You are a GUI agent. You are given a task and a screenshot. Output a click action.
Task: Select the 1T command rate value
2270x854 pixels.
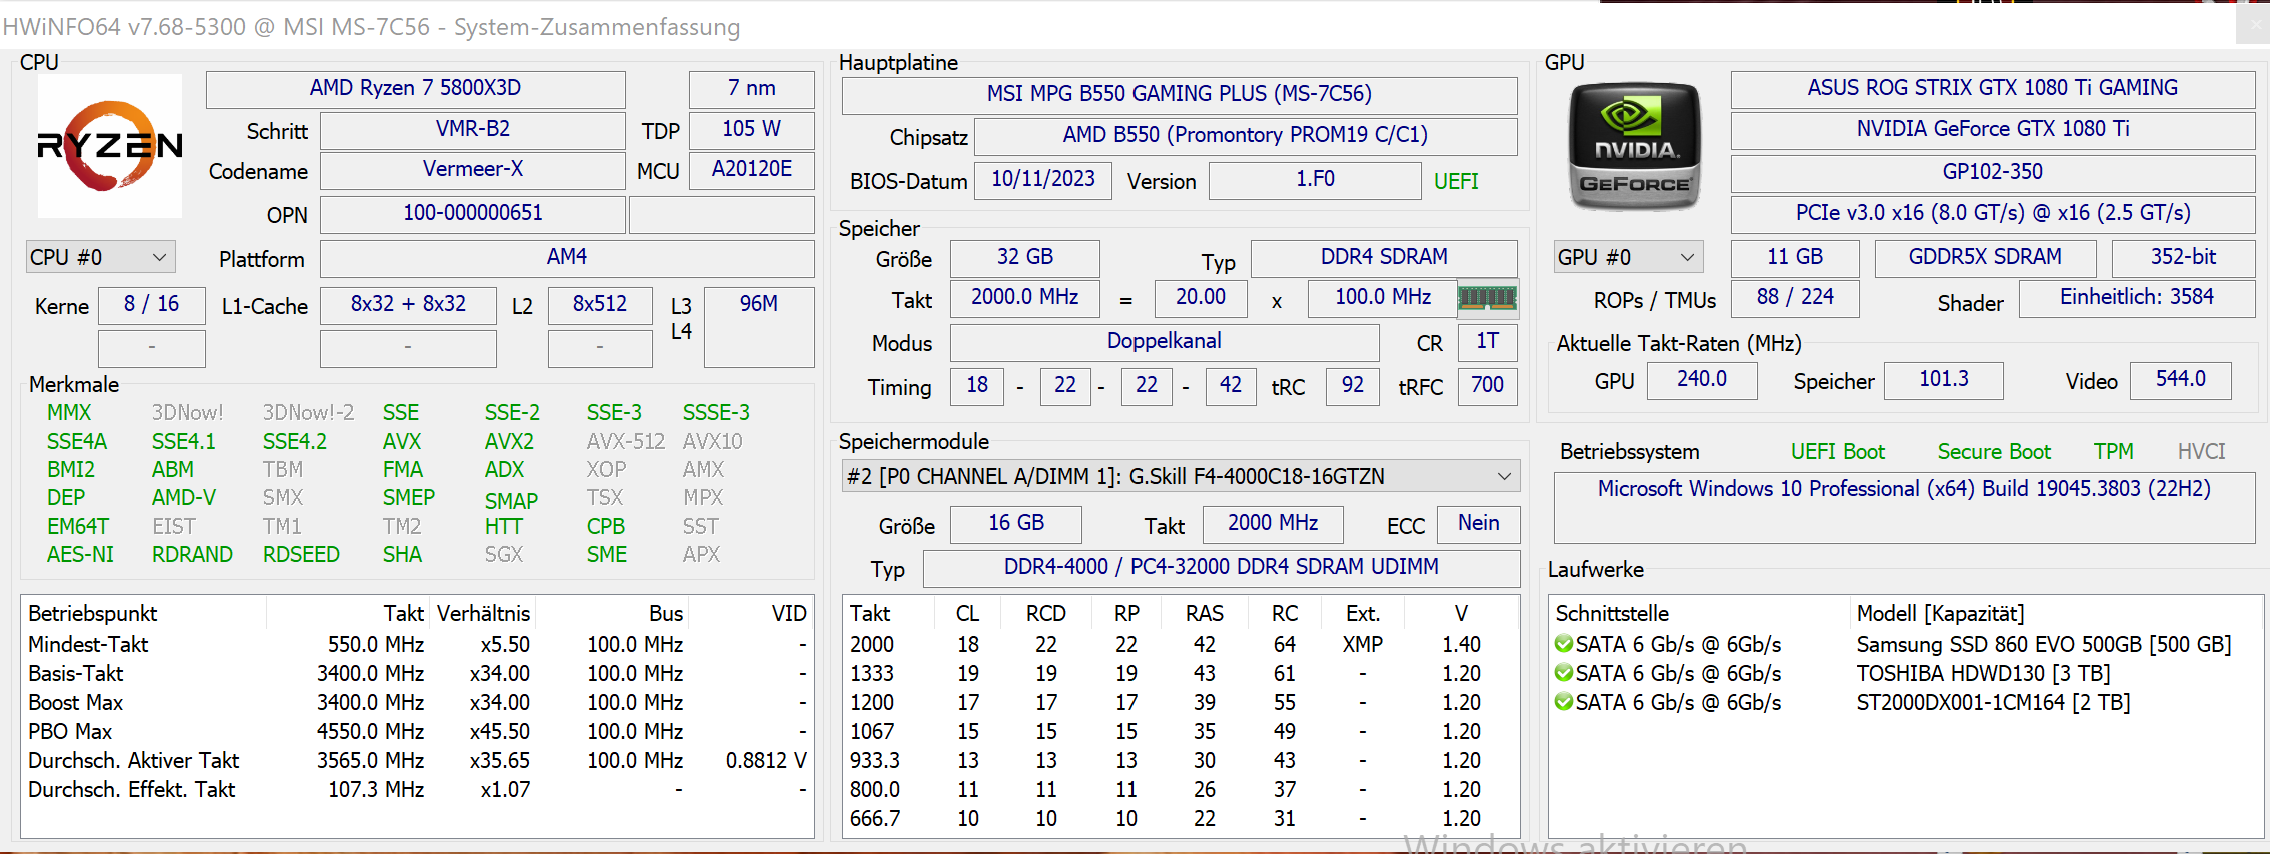1487,341
